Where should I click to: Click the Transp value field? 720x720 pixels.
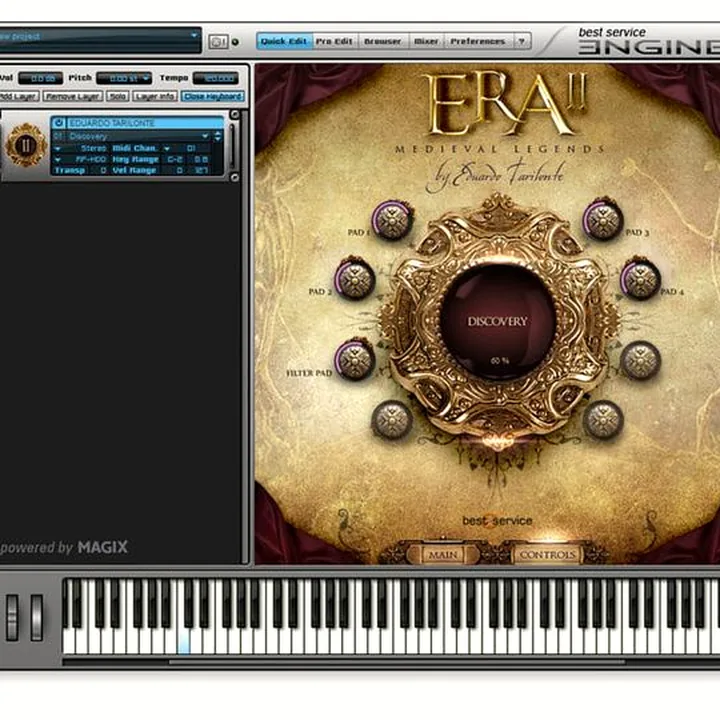pos(103,170)
